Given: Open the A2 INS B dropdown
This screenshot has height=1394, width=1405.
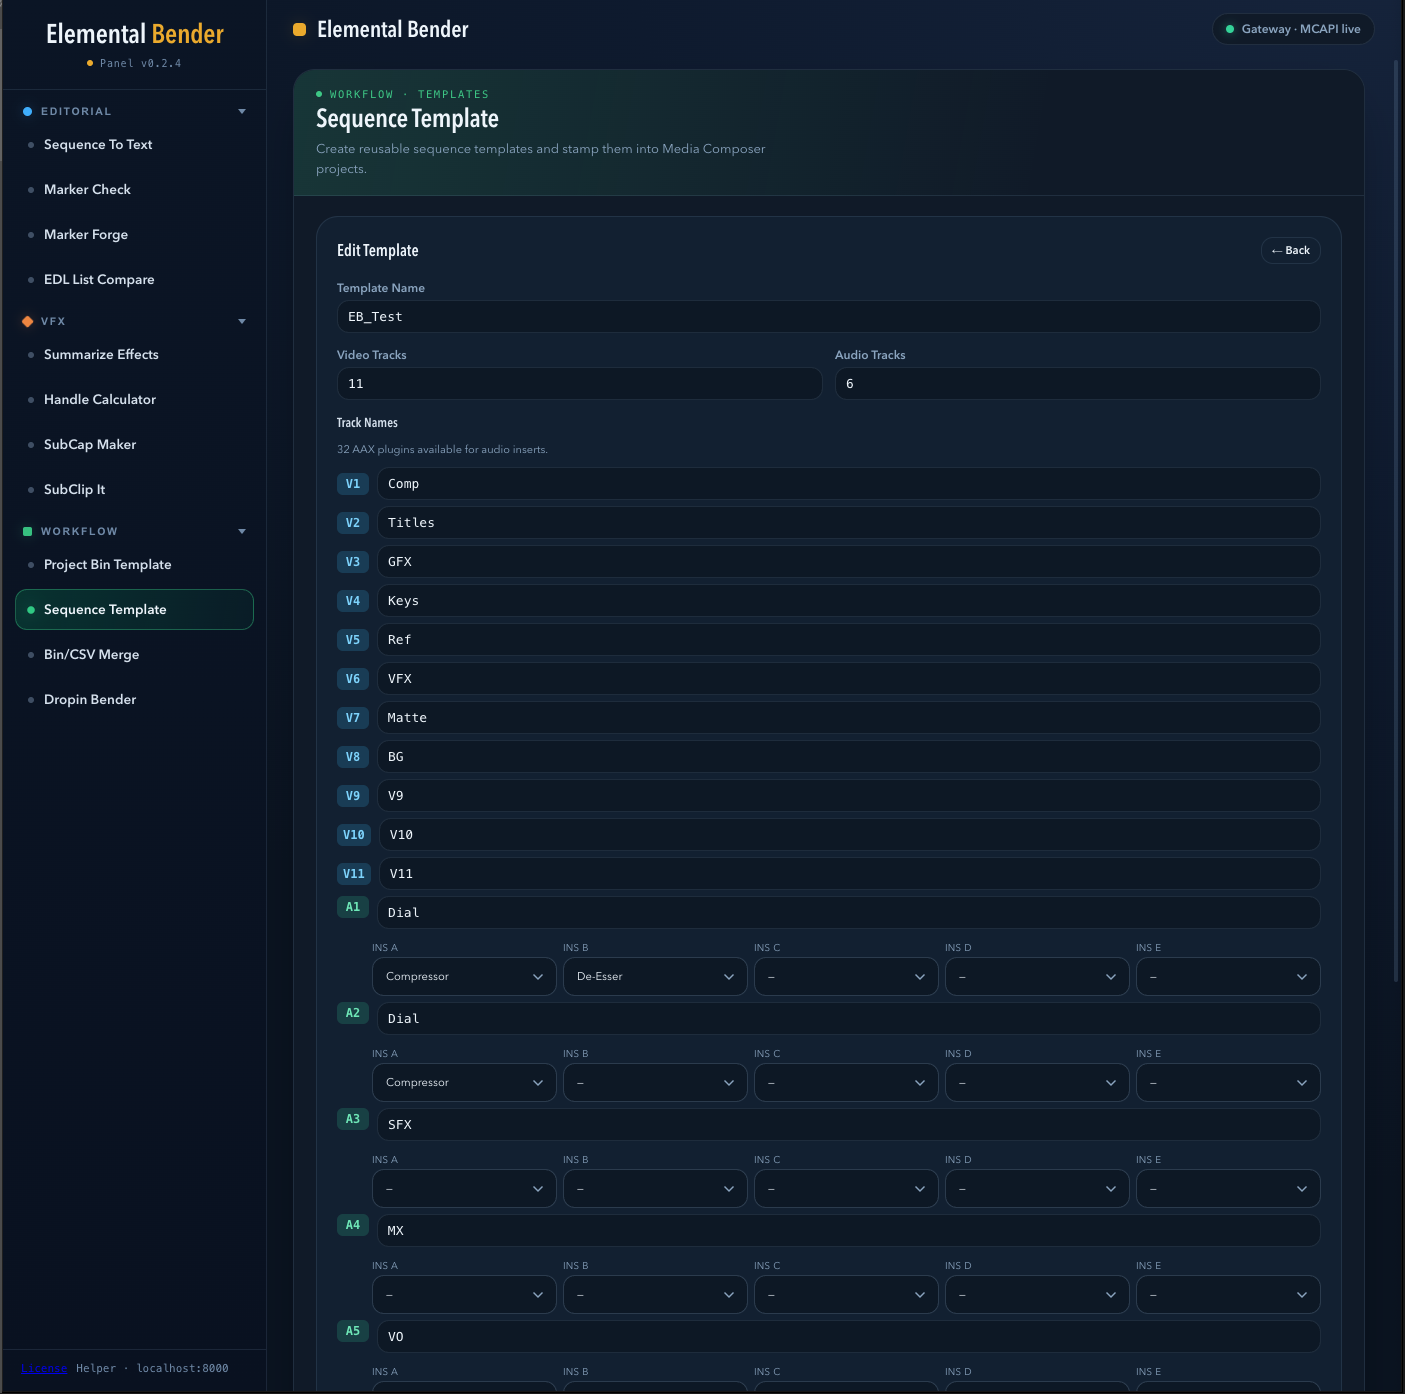Looking at the screenshot, I should [655, 1083].
